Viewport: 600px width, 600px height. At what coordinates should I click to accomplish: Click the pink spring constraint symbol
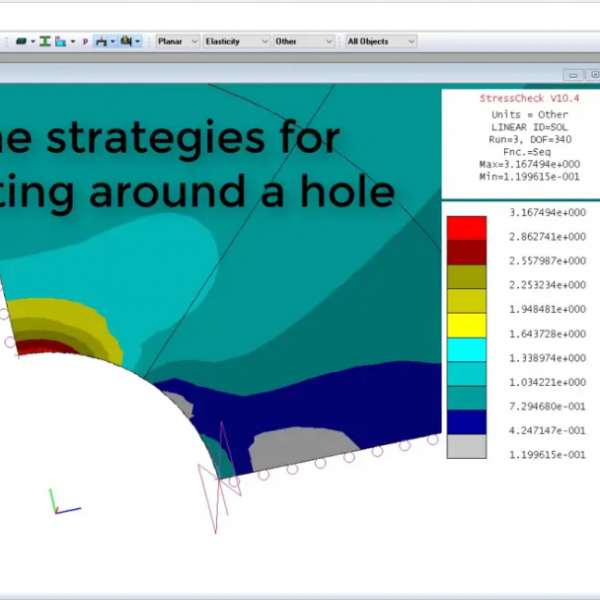pyautogui.click(x=220, y=478)
